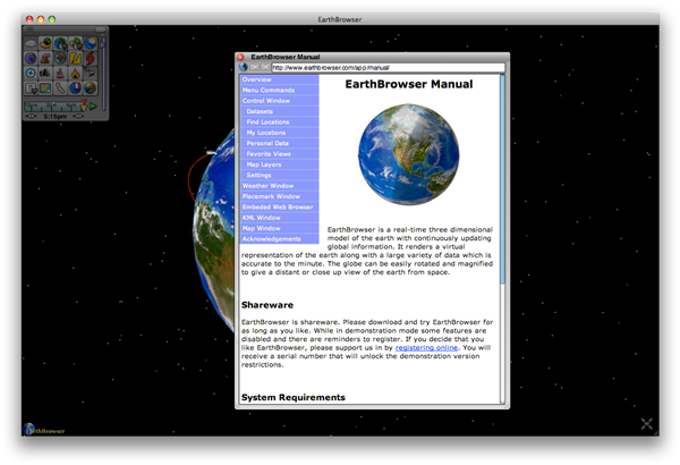The height and width of the screenshot is (465, 680).
Task: Show volcanoes with the volcano icon
Action: point(46,58)
